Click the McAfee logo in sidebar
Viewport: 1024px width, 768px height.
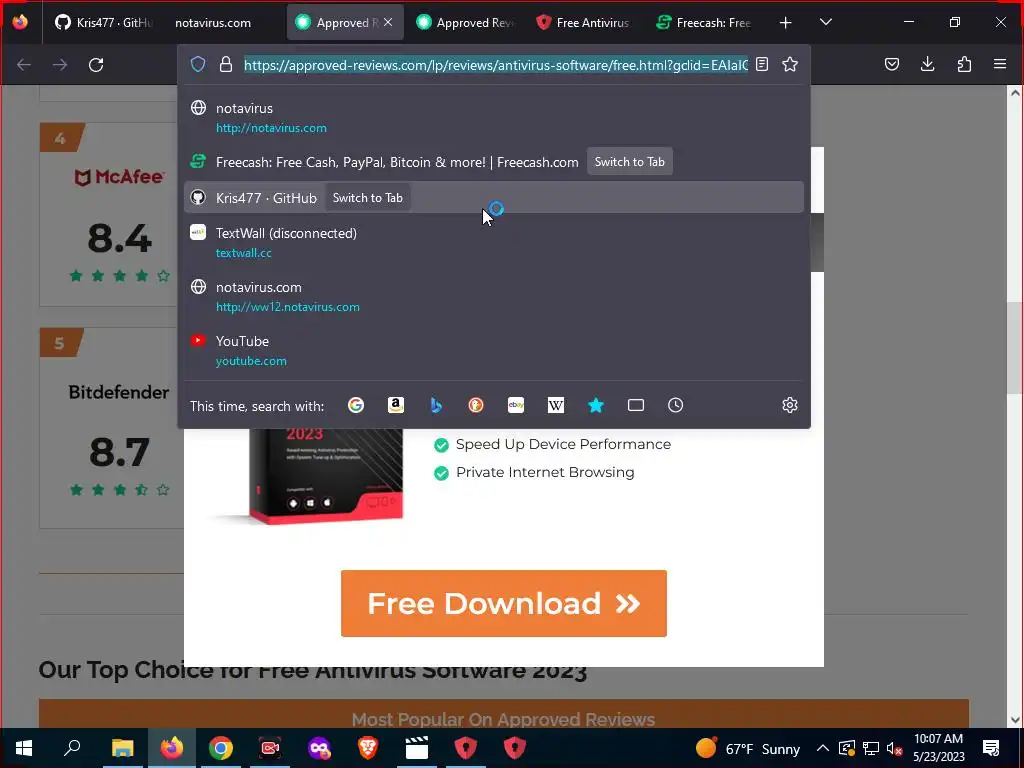coord(119,176)
